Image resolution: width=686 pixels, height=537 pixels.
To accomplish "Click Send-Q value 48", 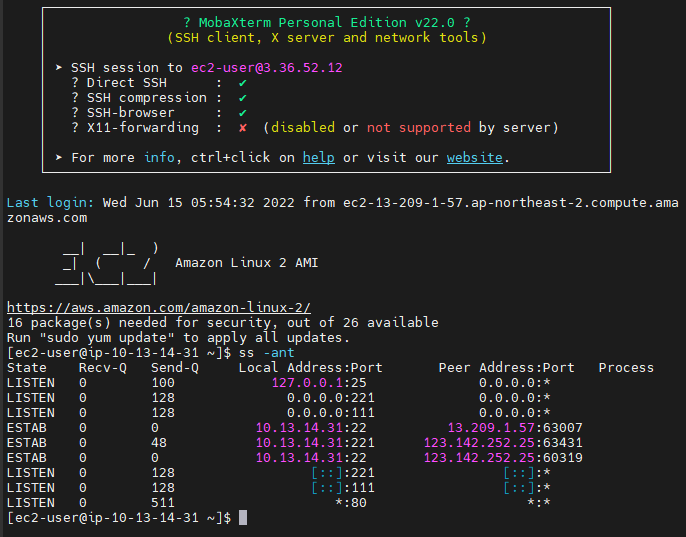I will coord(159,443).
